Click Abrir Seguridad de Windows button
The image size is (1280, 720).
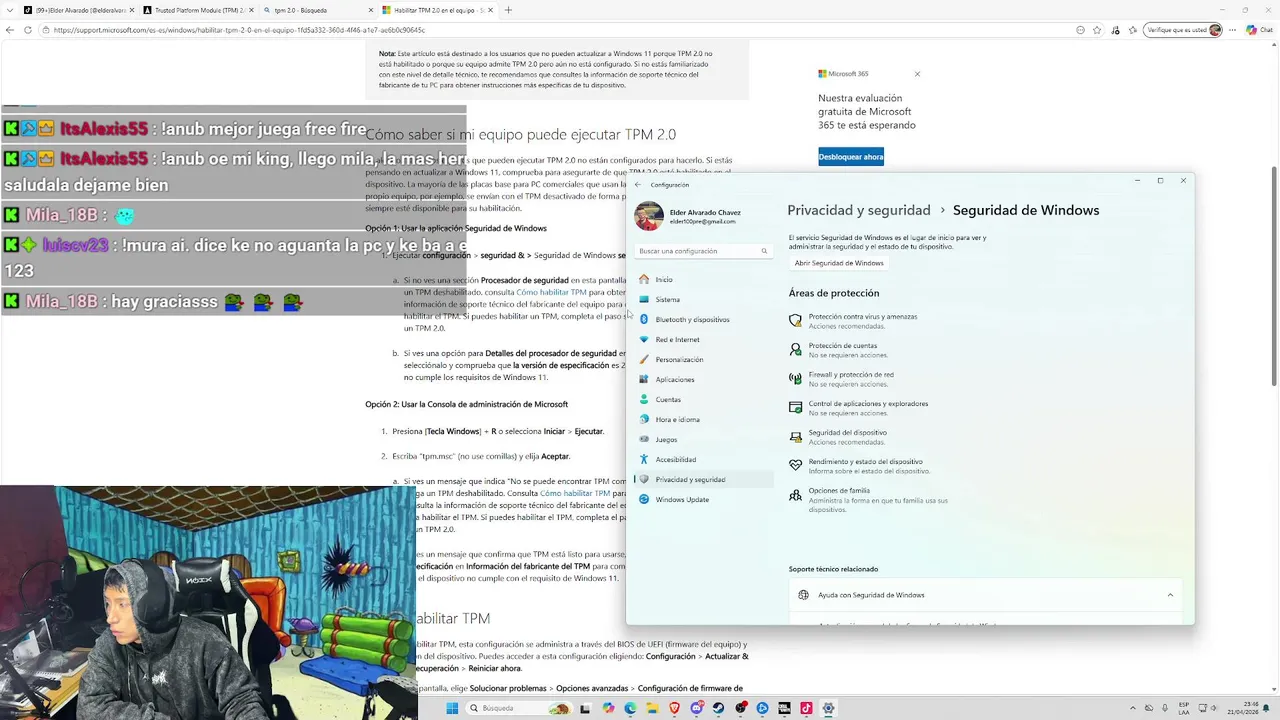tap(839, 263)
